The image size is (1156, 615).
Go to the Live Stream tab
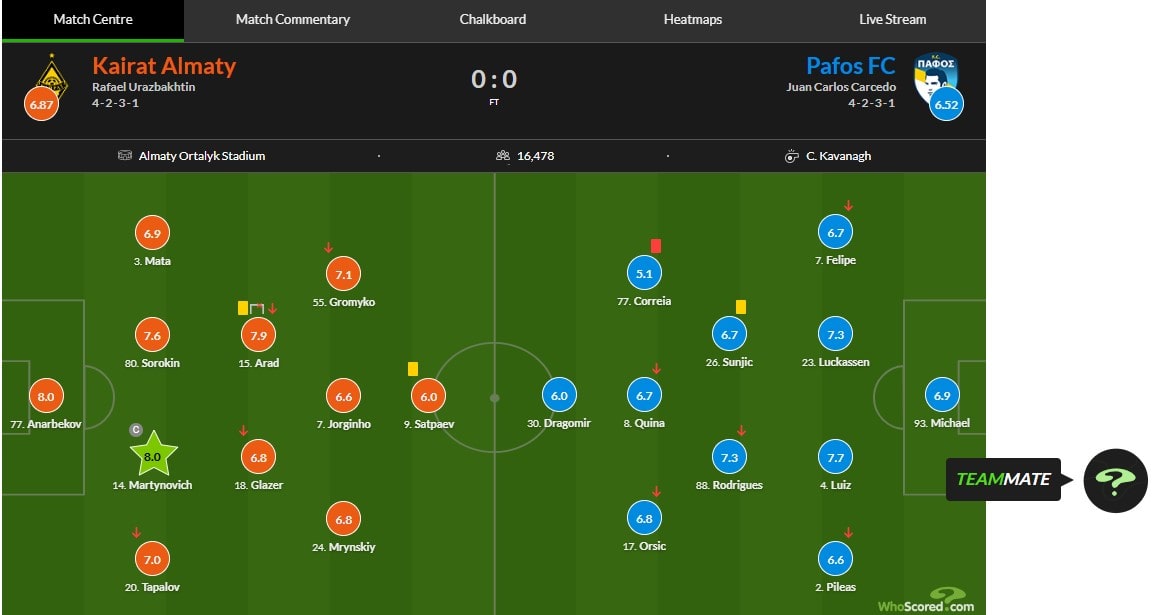coord(892,19)
